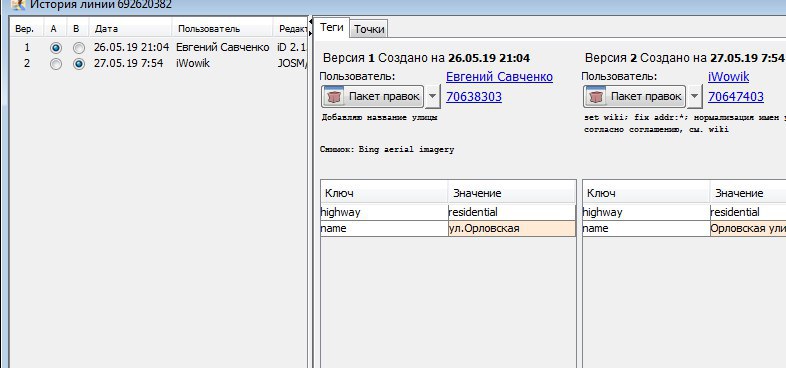Click version 2 Пакет правок button
This screenshot has width=786, height=368.
click(x=634, y=96)
